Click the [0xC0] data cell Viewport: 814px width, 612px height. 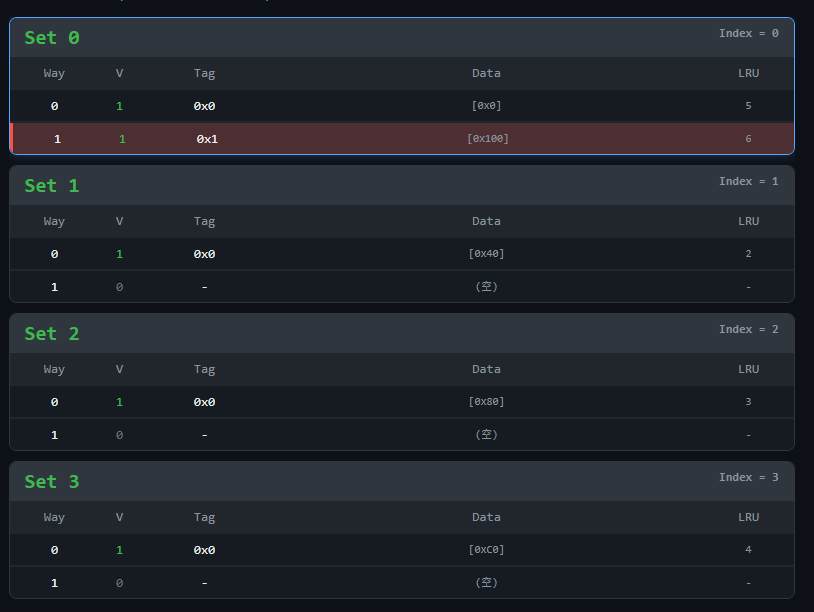pos(486,550)
